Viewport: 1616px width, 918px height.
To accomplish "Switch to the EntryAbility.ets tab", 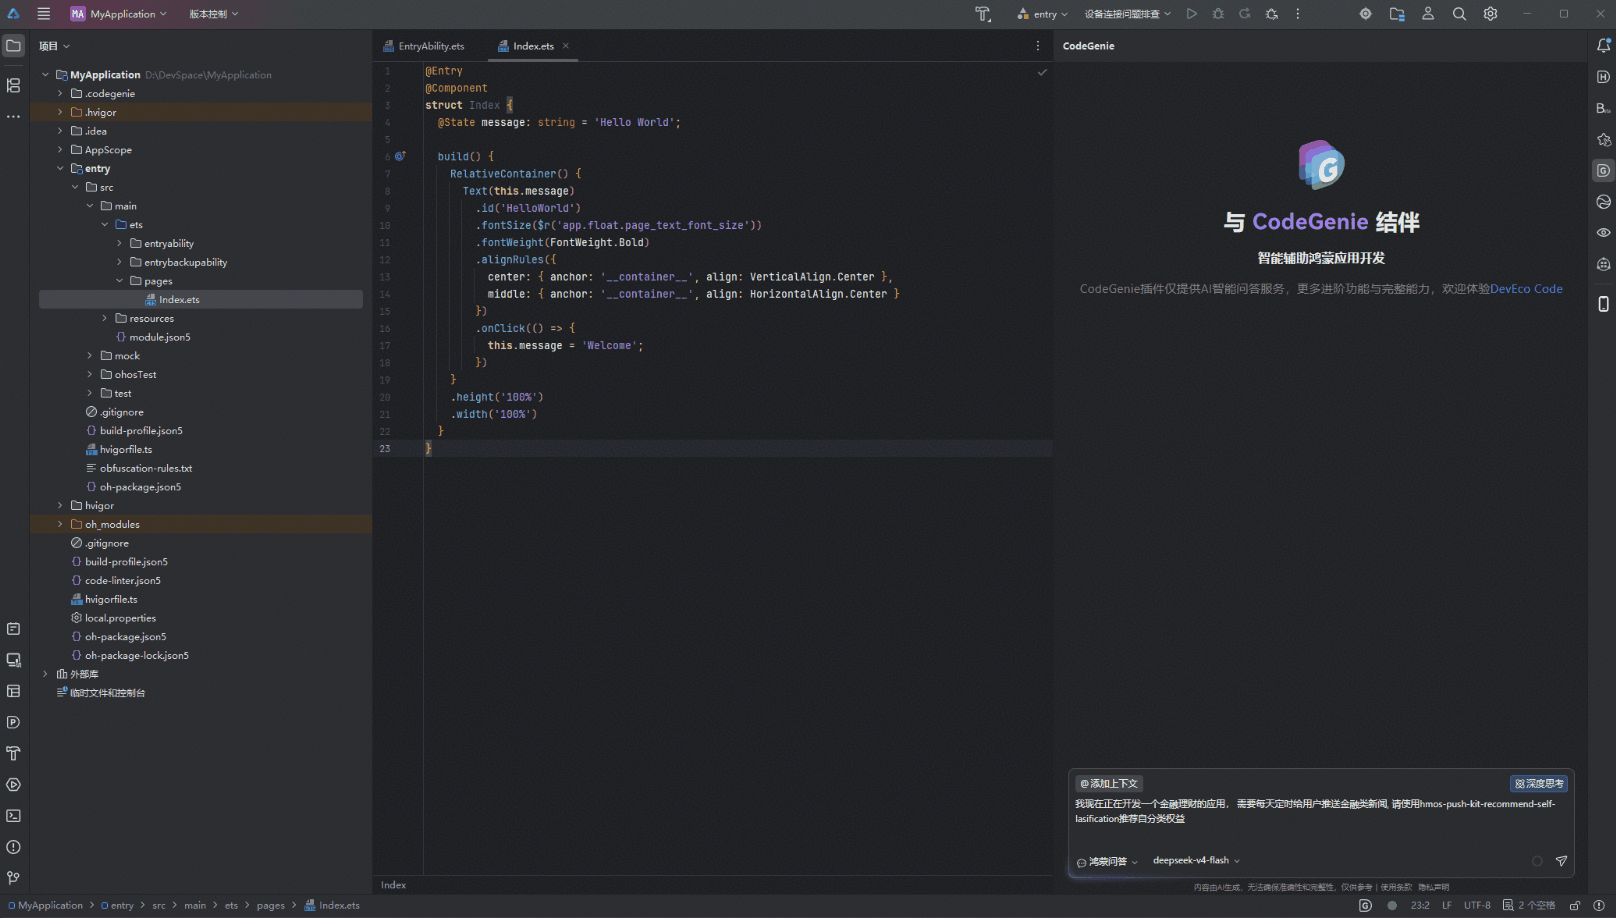I will coord(424,46).
